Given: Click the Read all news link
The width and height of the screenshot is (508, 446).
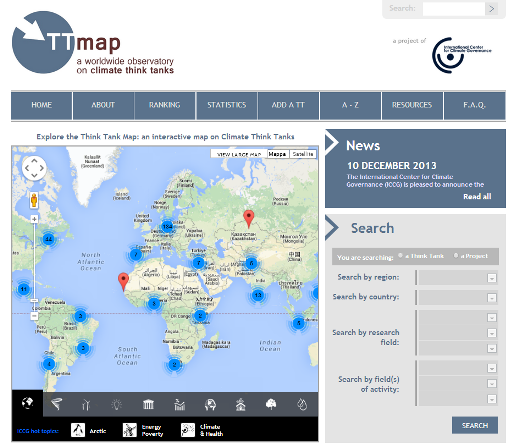Looking at the screenshot, I should (477, 197).
